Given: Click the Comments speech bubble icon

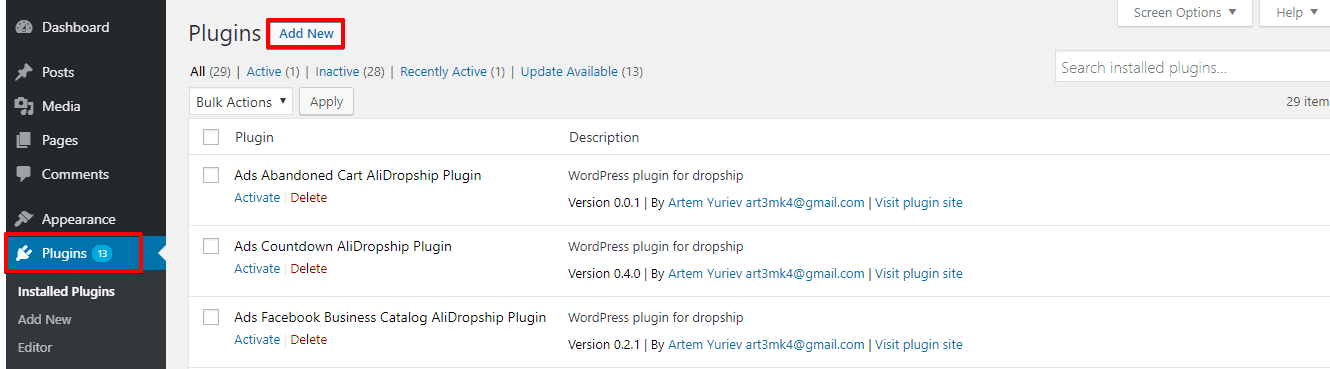Looking at the screenshot, I should click(x=25, y=174).
